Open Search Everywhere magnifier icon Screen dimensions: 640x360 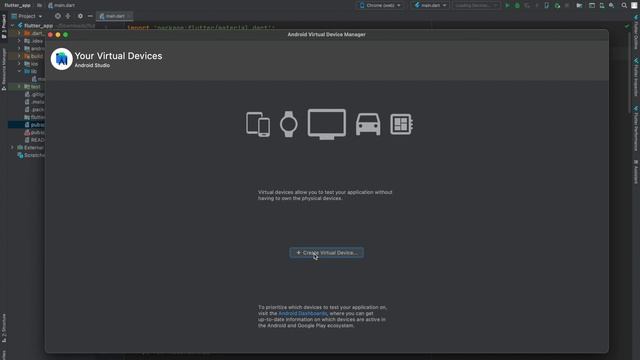click(624, 5)
